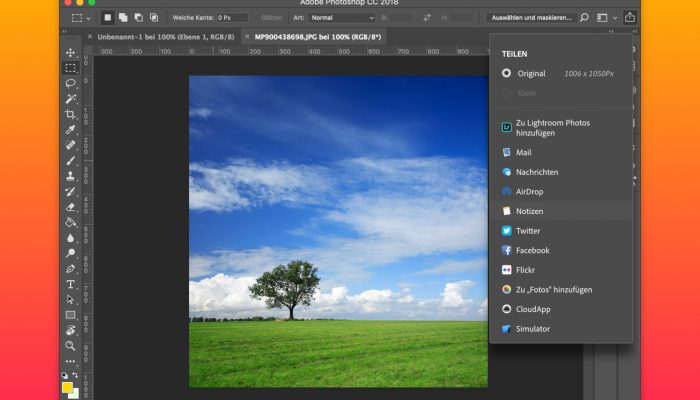Switch to the Unbenannt-1 document tab

click(x=166, y=37)
